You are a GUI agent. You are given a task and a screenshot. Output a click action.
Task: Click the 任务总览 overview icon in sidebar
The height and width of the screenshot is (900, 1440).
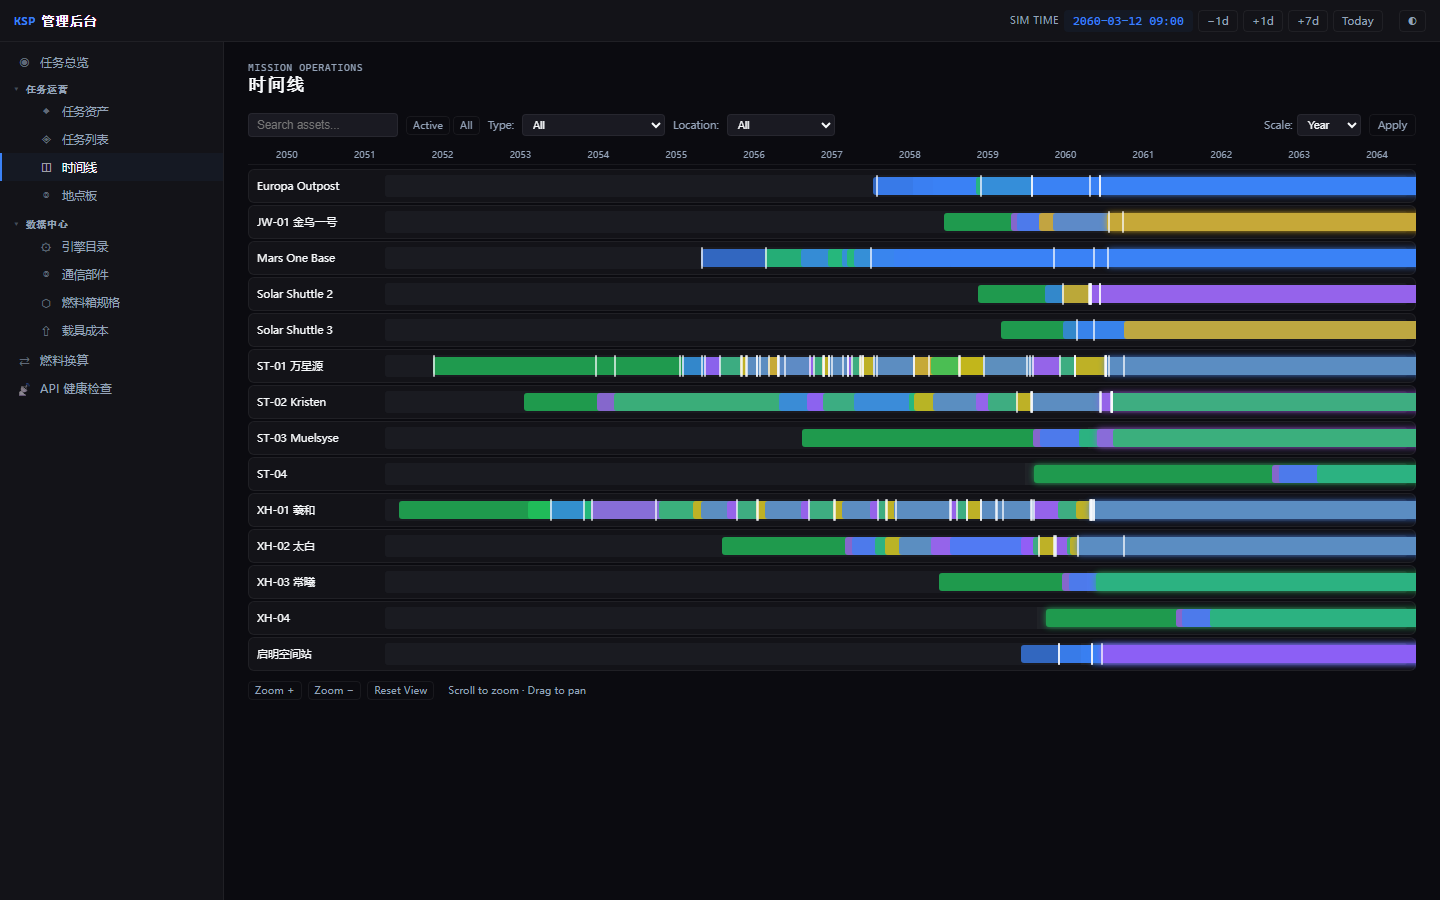tap(24, 62)
